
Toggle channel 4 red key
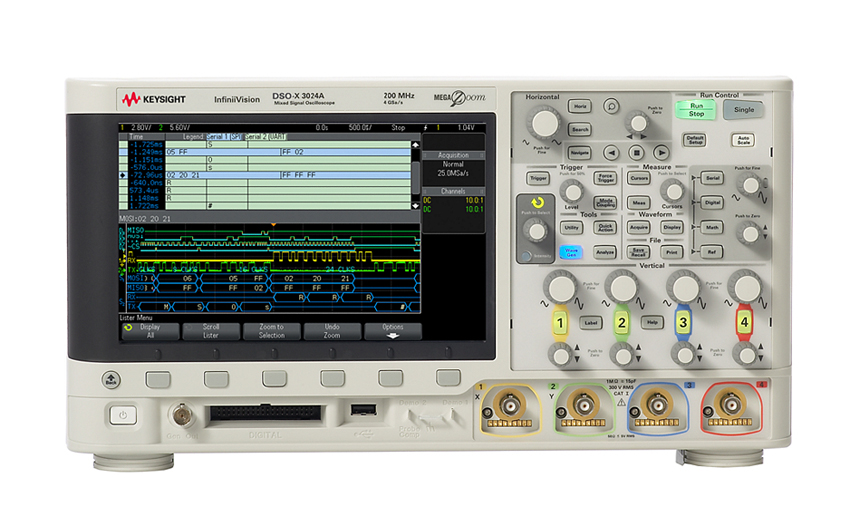(744, 323)
